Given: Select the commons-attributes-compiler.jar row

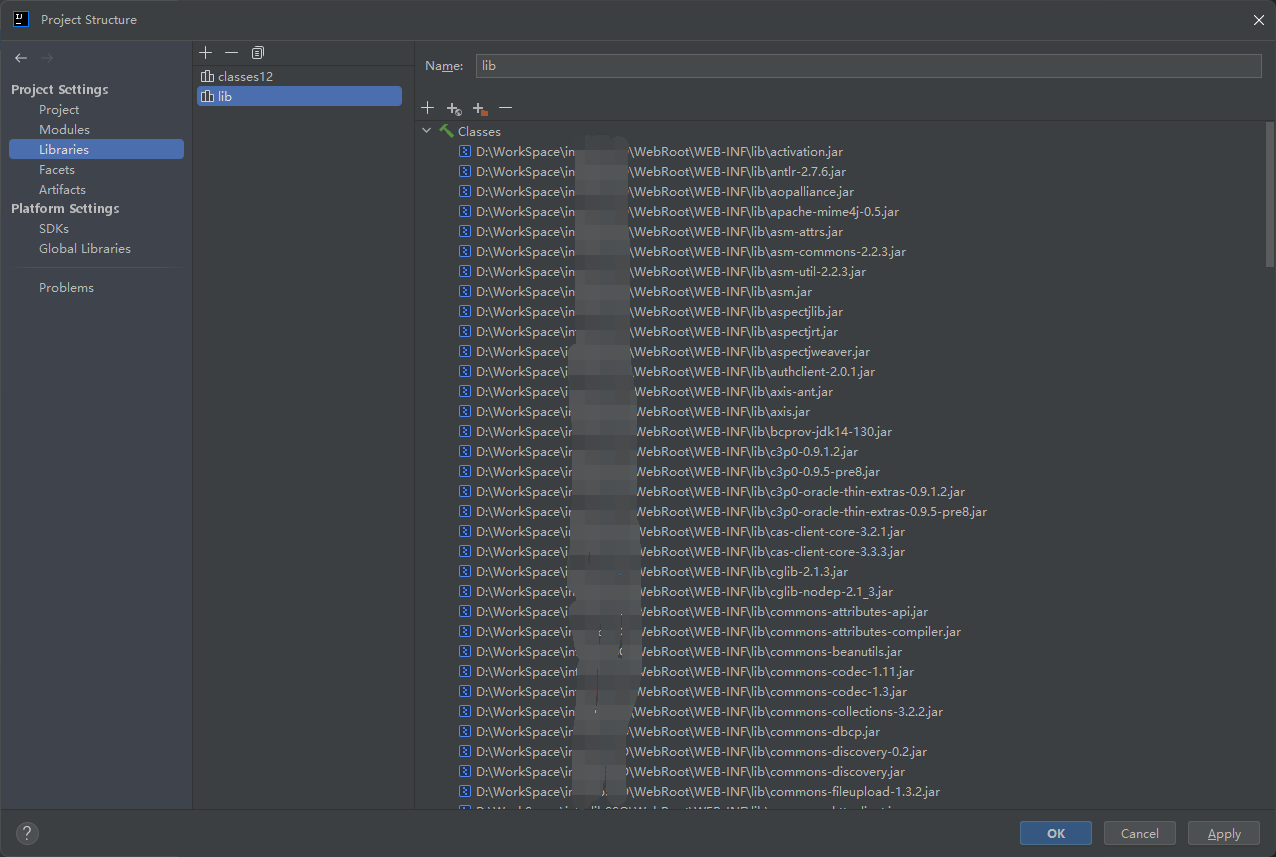Looking at the screenshot, I should pos(710,631).
